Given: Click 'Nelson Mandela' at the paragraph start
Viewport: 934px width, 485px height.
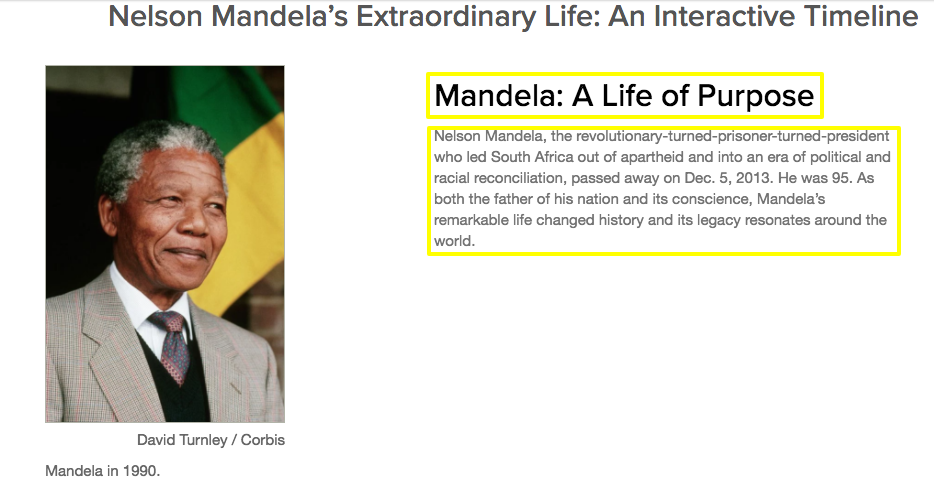Looking at the screenshot, I should click(x=488, y=136).
